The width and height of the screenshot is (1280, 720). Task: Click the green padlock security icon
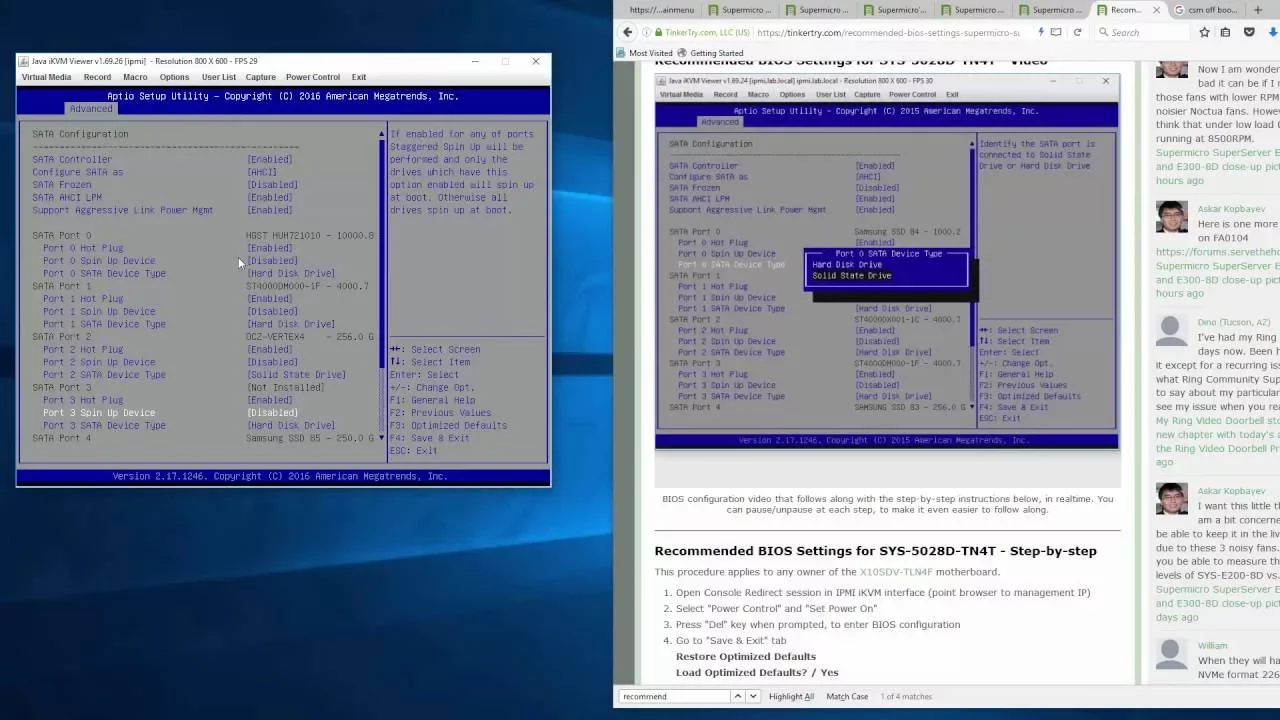point(657,32)
